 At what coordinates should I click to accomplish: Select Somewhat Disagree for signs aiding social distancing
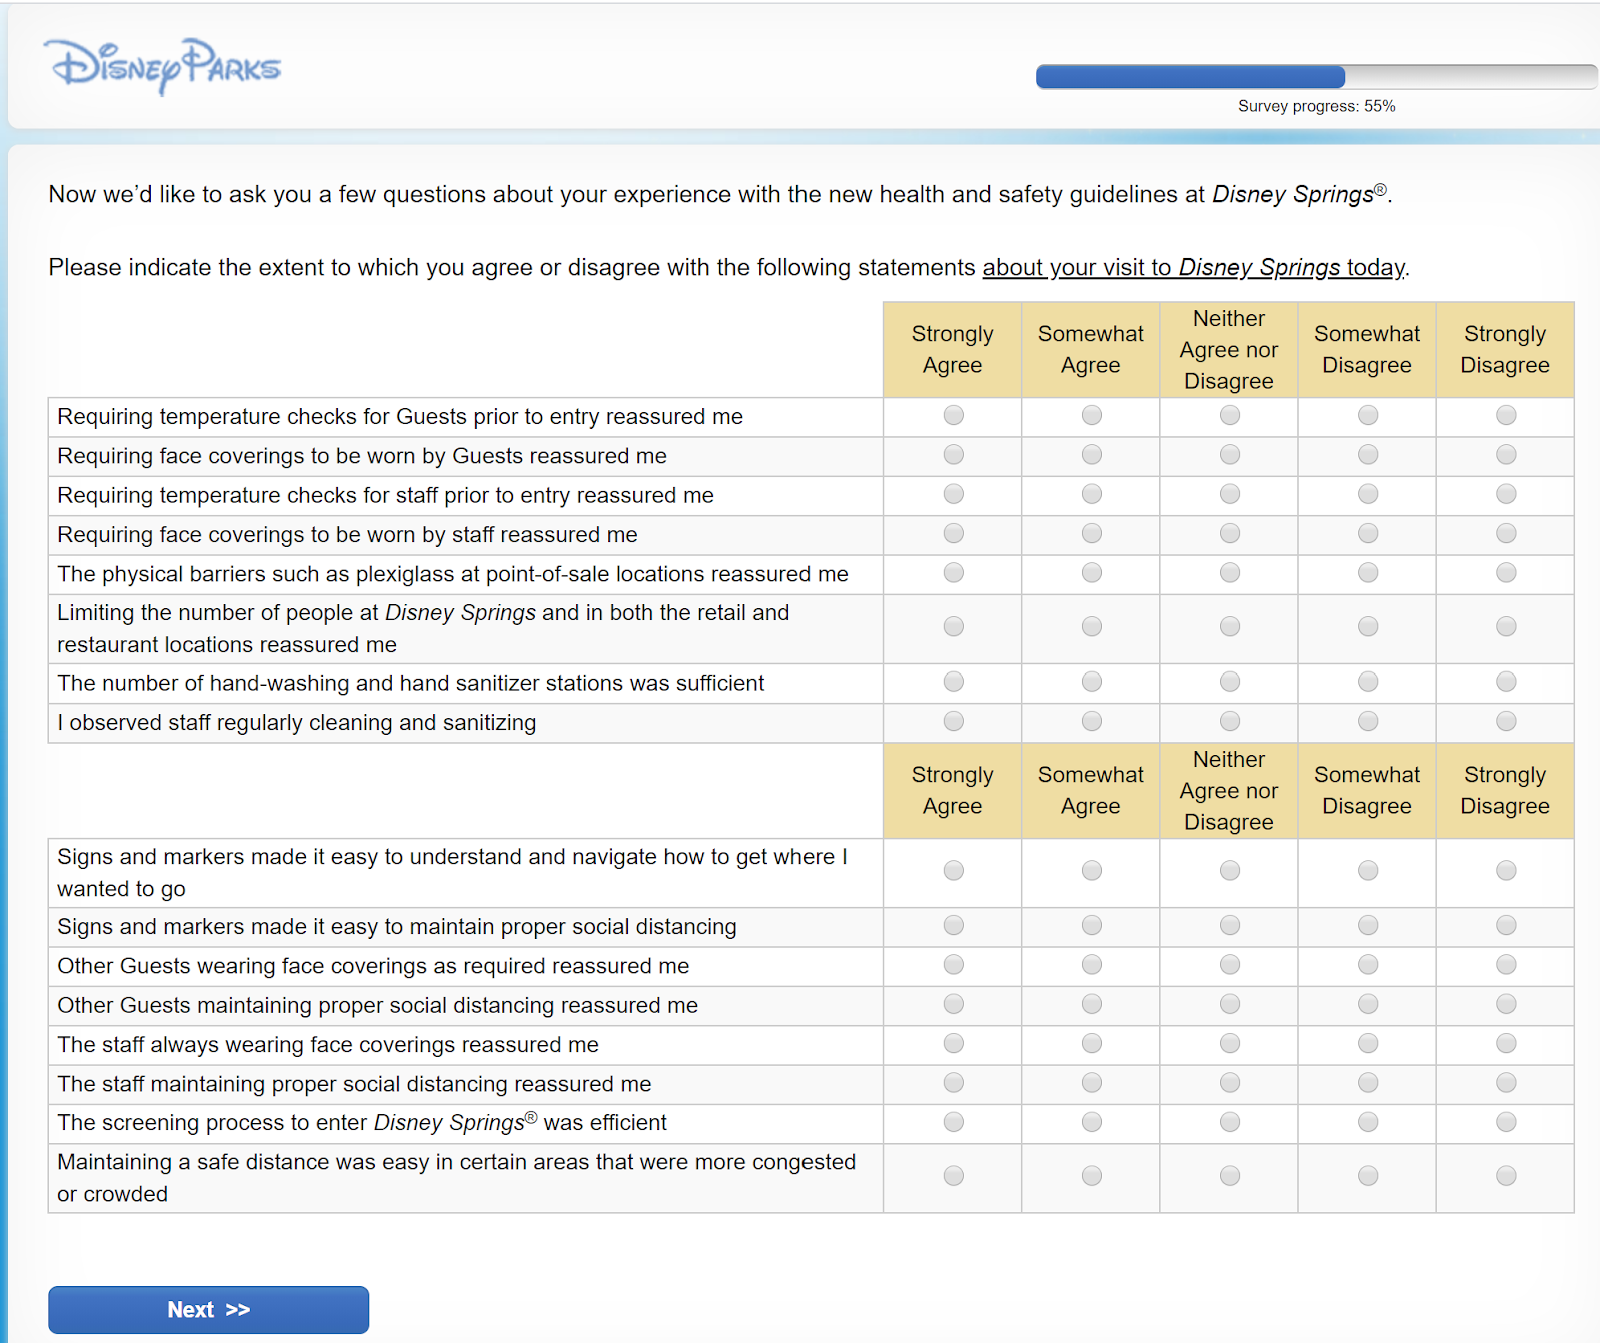(x=1367, y=926)
